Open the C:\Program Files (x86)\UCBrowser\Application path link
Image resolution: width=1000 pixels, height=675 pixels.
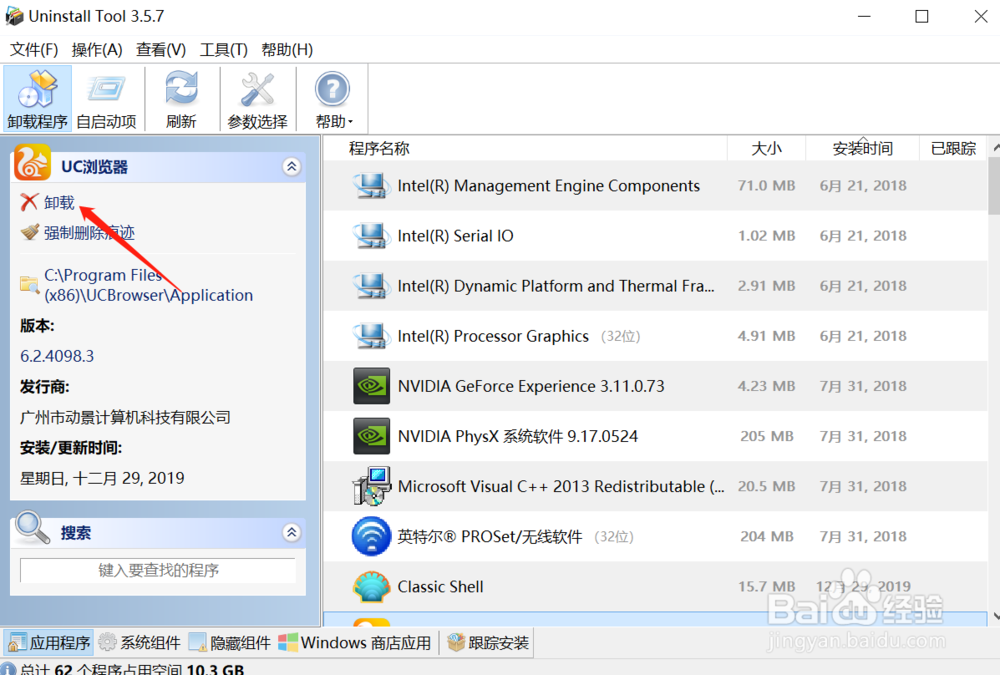(148, 285)
